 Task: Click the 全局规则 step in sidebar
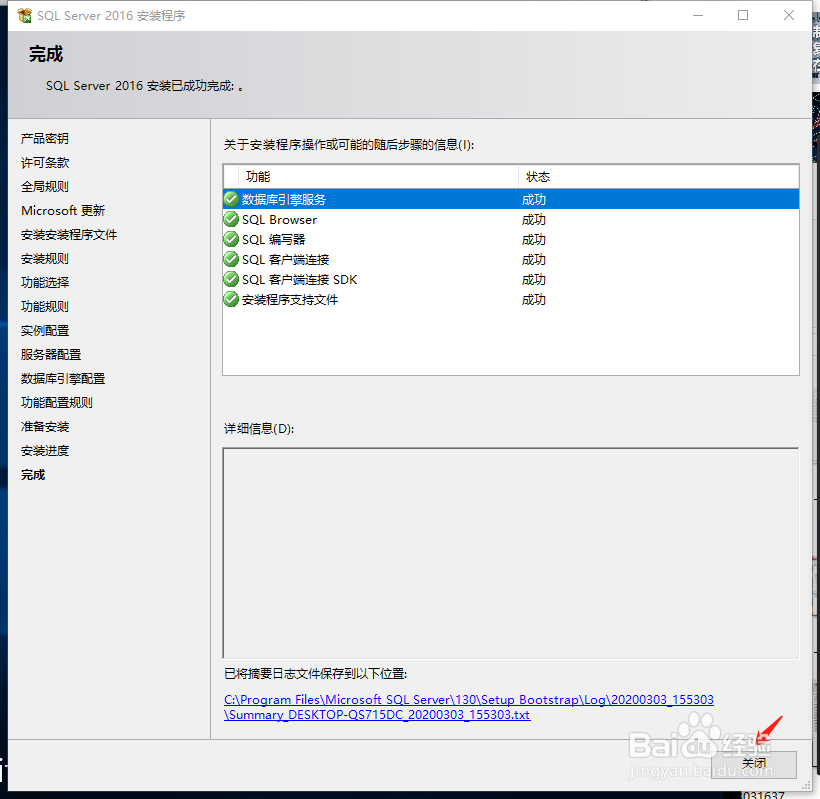point(45,186)
